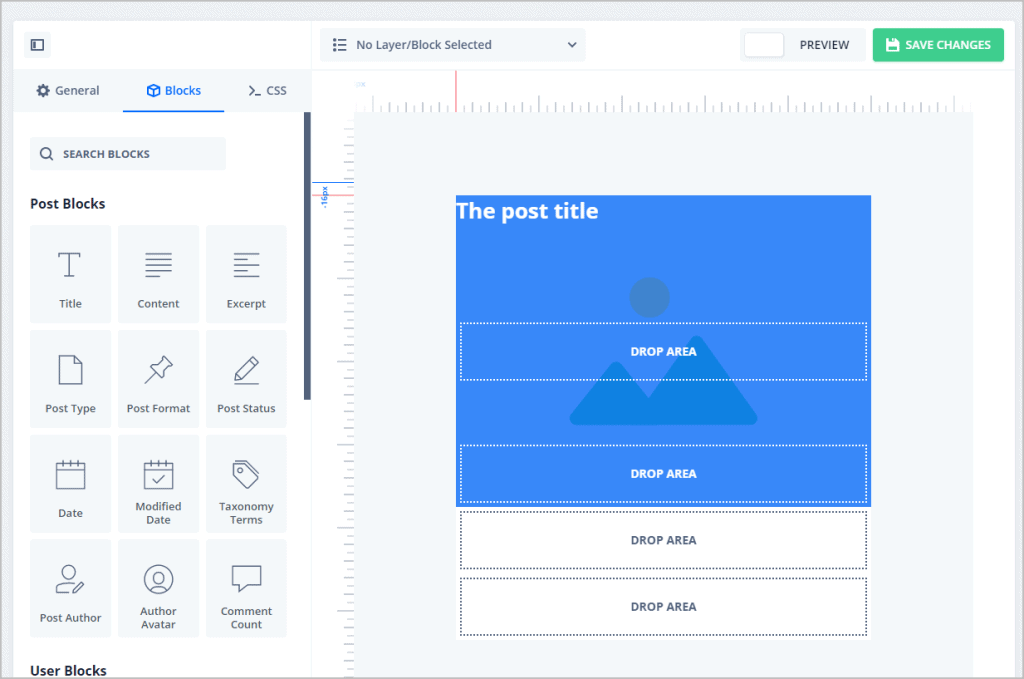Click the post title text on canvas
The height and width of the screenshot is (679, 1024).
[527, 211]
